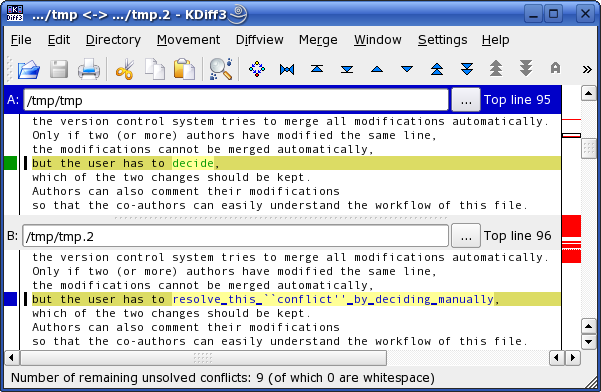Save using the floppy disk icon
This screenshot has width=601, height=392.
[x=59, y=69]
